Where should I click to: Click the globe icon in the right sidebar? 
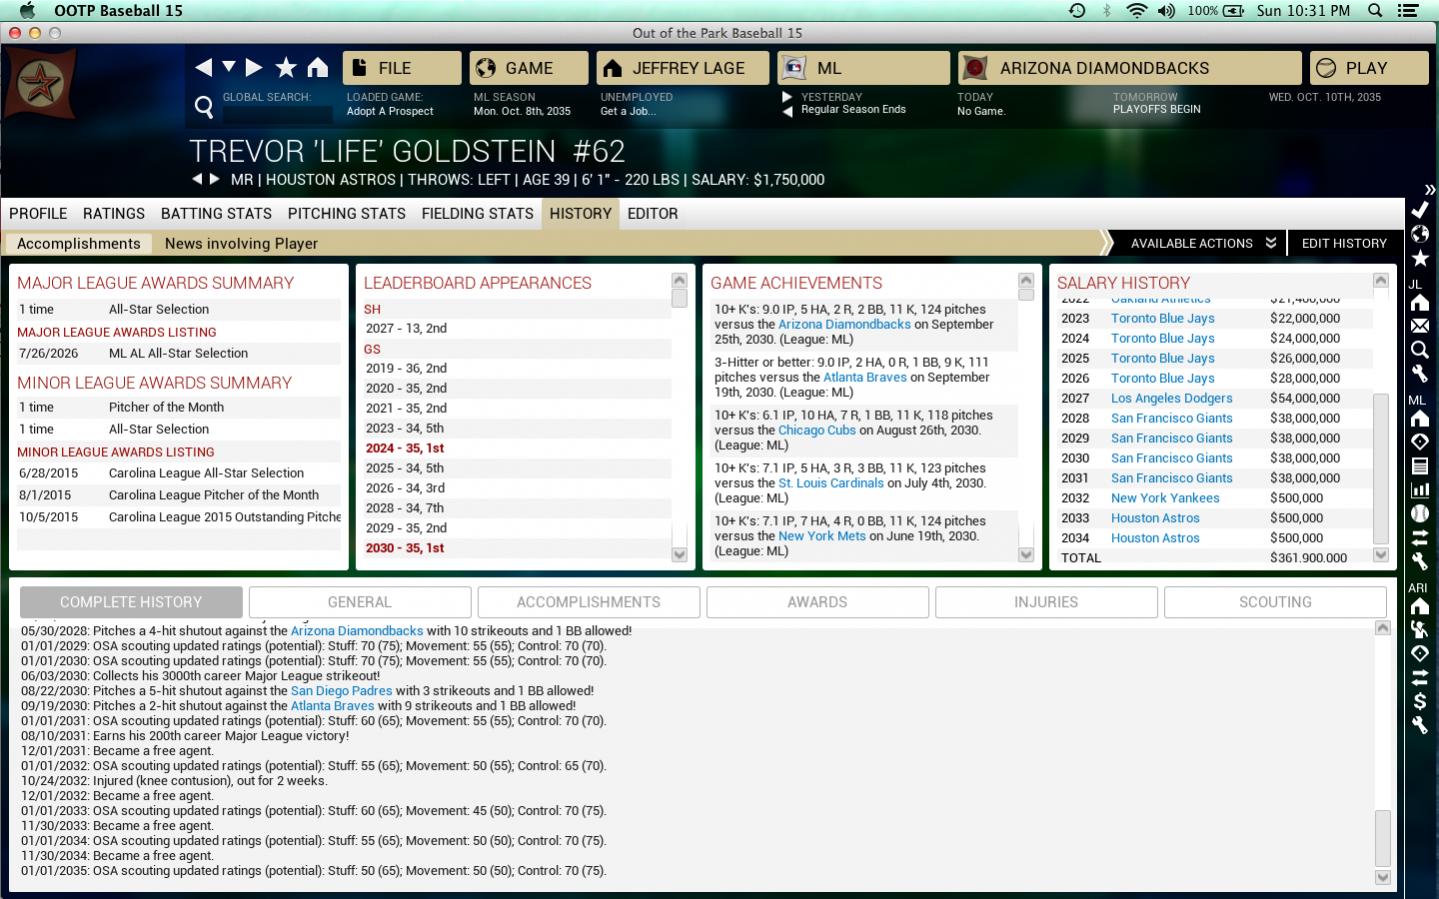[x=1419, y=234]
